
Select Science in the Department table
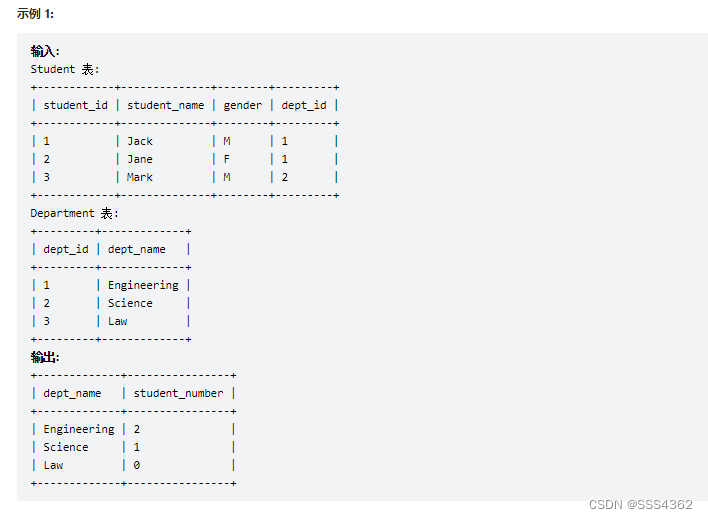[130, 303]
